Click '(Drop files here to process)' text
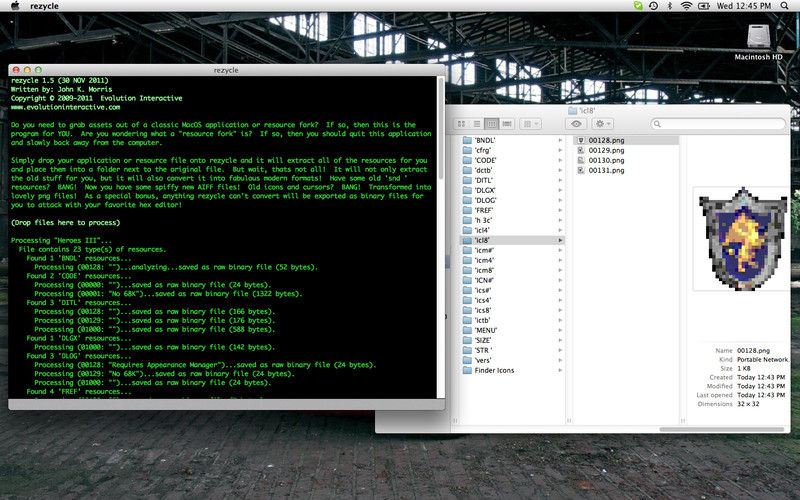 click(x=66, y=222)
